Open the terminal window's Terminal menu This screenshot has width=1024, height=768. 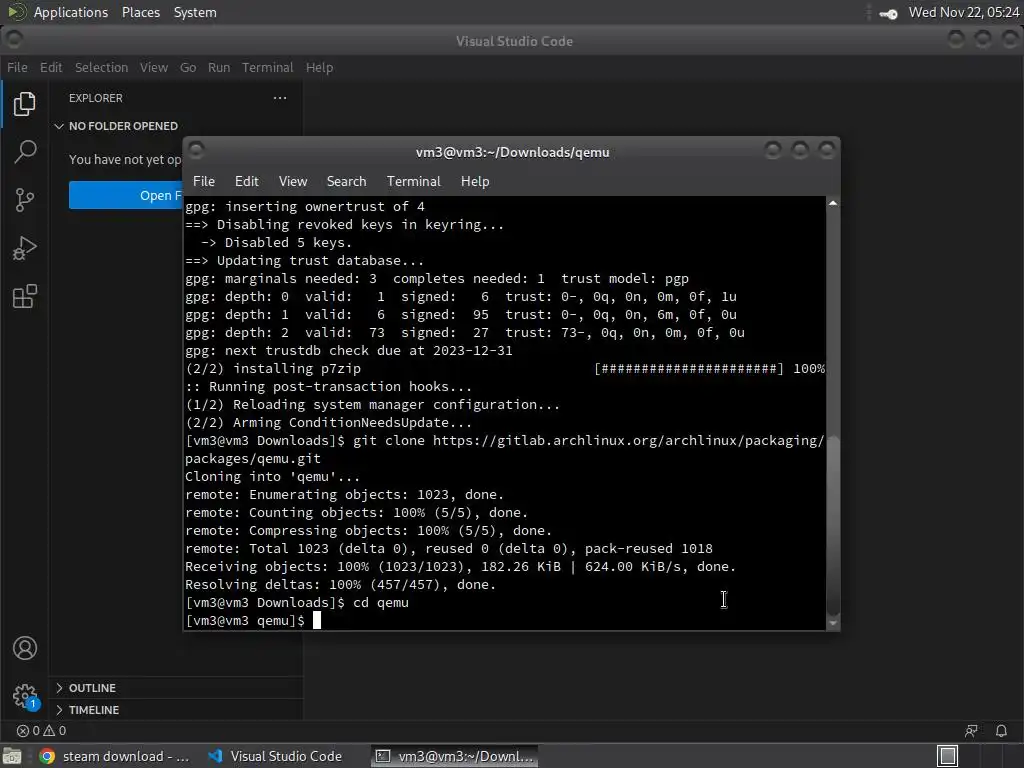[413, 182]
